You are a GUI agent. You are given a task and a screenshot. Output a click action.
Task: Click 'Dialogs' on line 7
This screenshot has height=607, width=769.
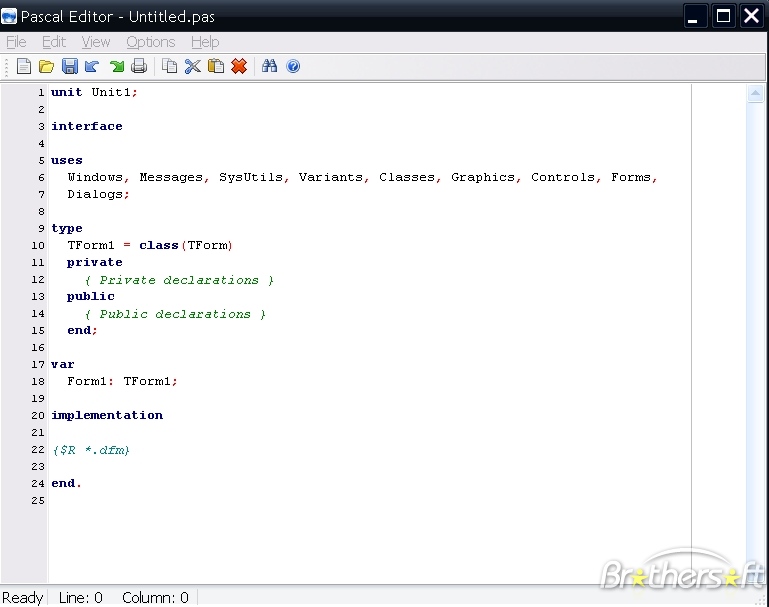click(95, 194)
